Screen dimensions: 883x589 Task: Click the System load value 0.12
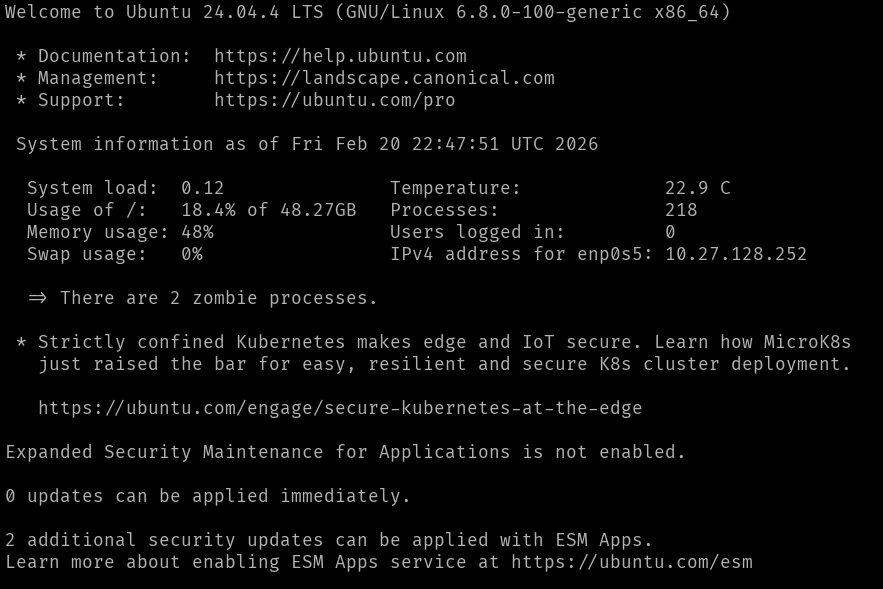203,188
